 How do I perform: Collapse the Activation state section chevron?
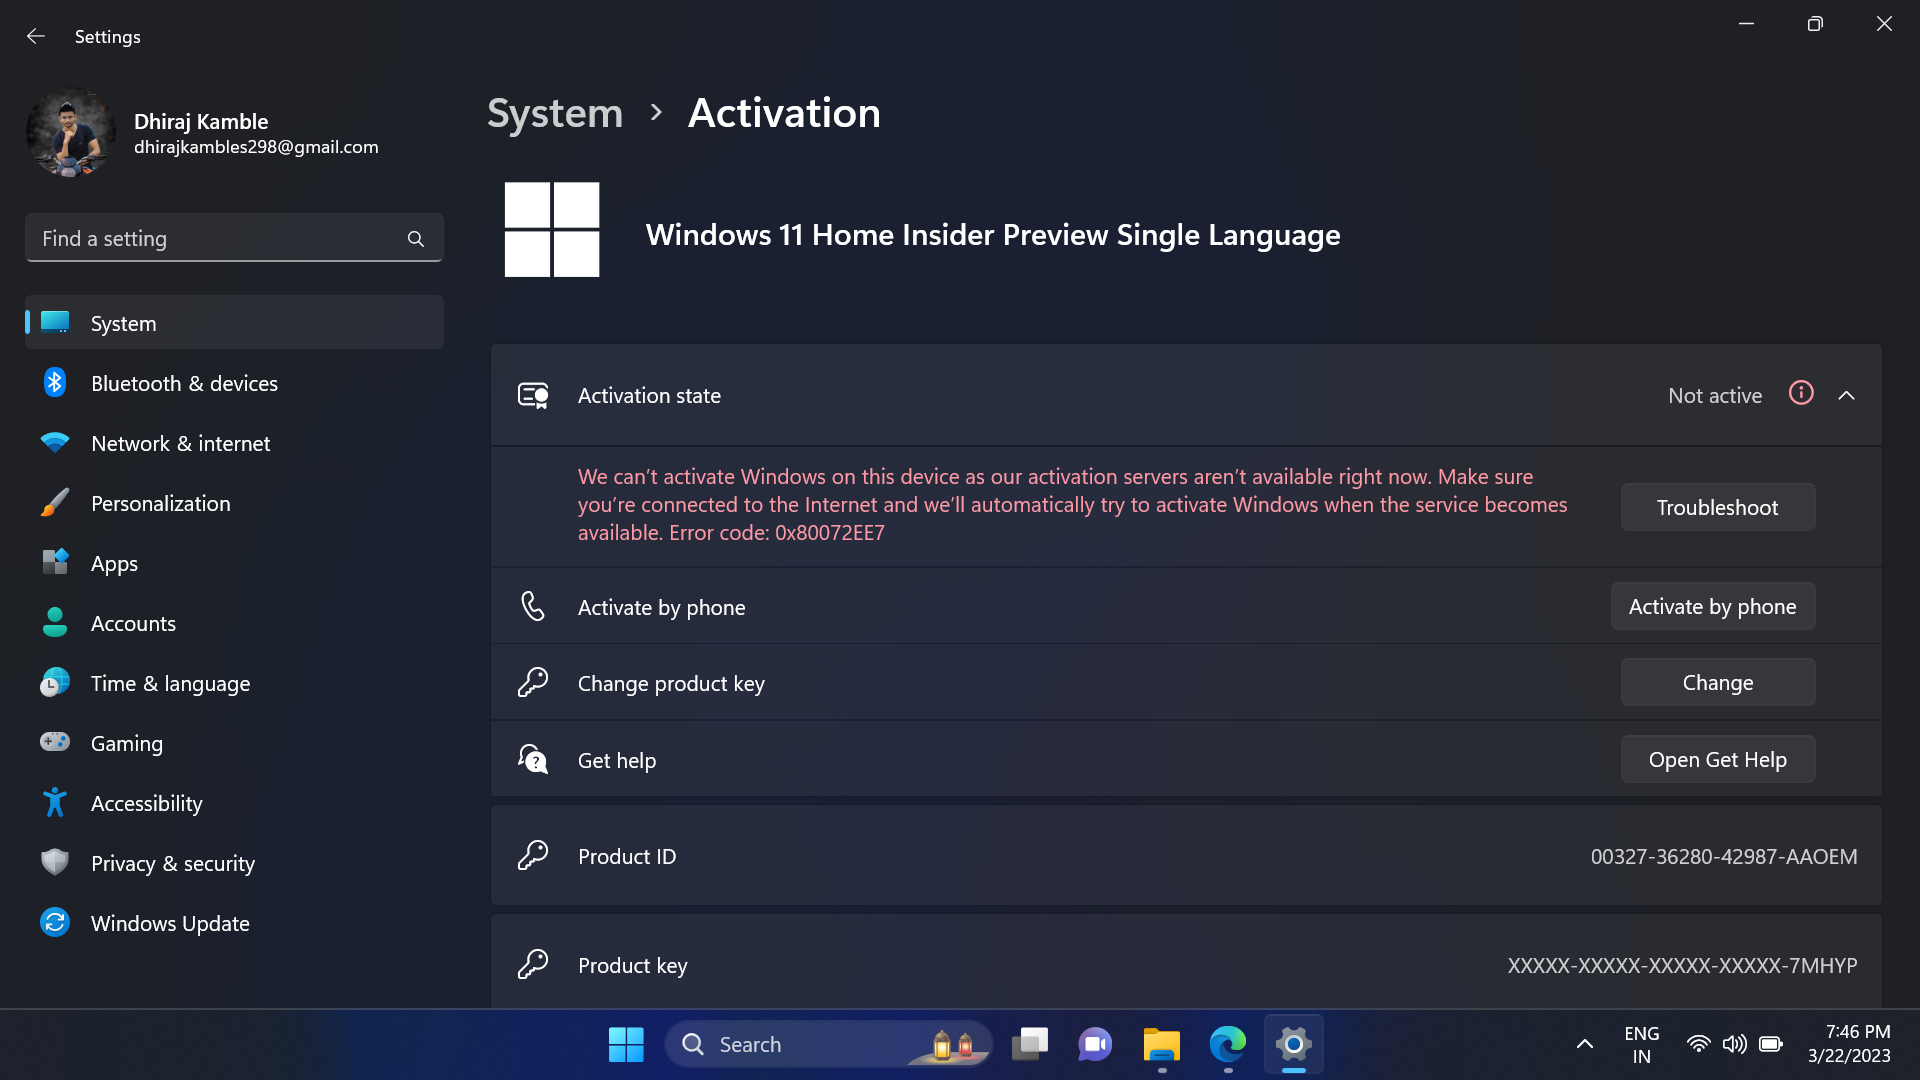1847,396
